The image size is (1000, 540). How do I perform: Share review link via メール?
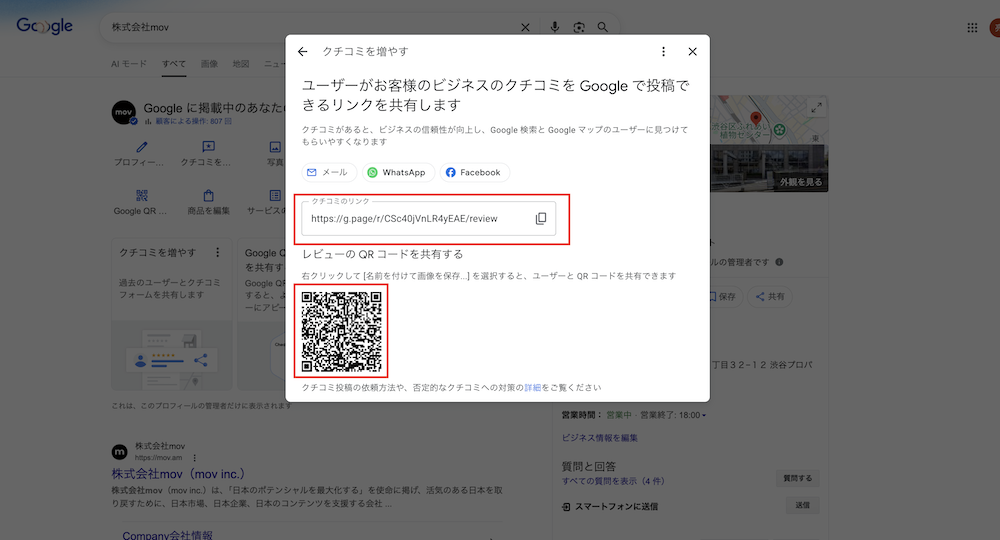pos(328,172)
